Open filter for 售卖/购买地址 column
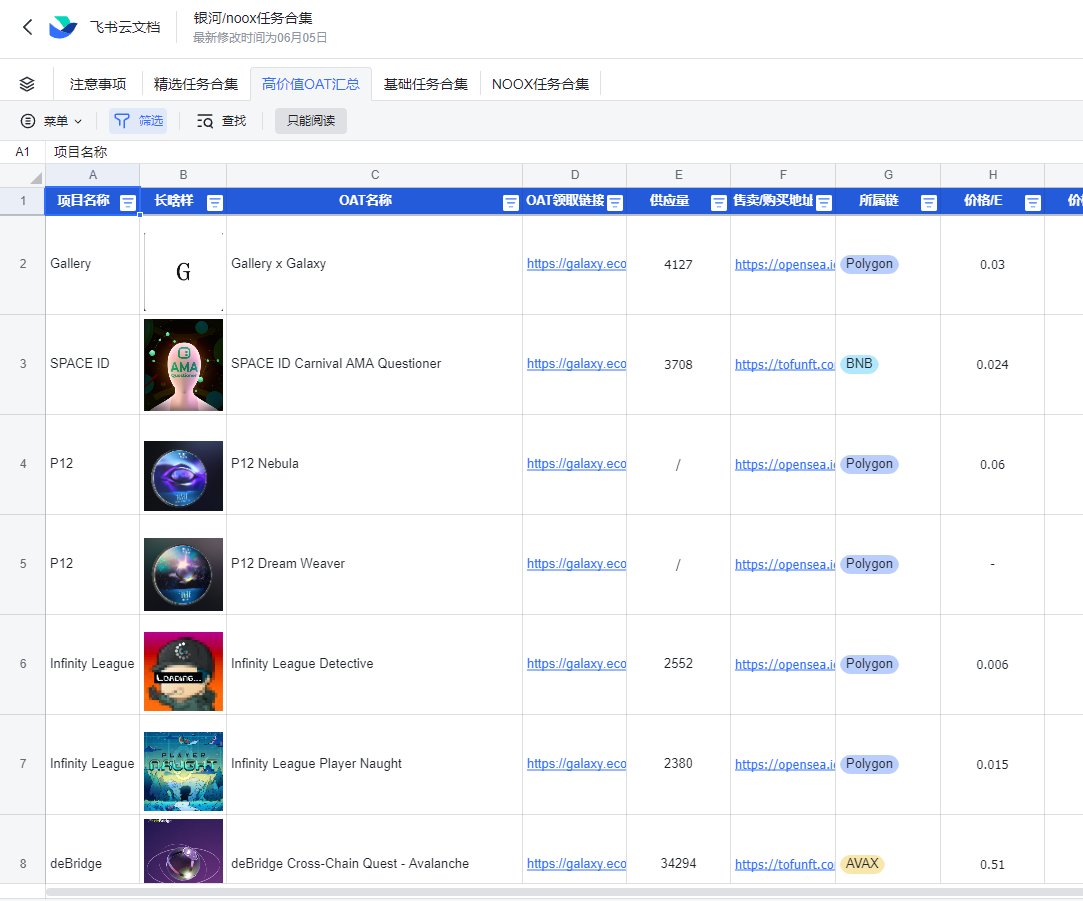1083x901 pixels. click(x=823, y=202)
